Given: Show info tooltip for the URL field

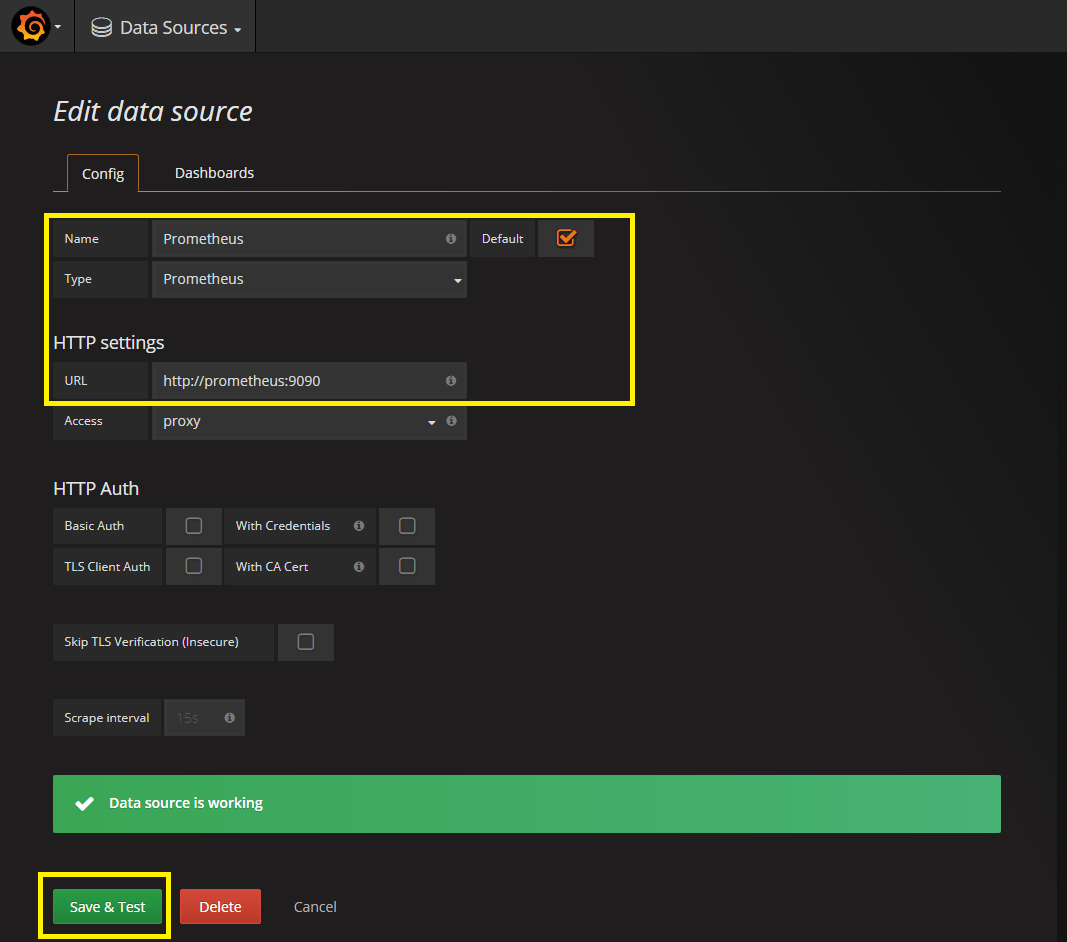Looking at the screenshot, I should click(450, 380).
